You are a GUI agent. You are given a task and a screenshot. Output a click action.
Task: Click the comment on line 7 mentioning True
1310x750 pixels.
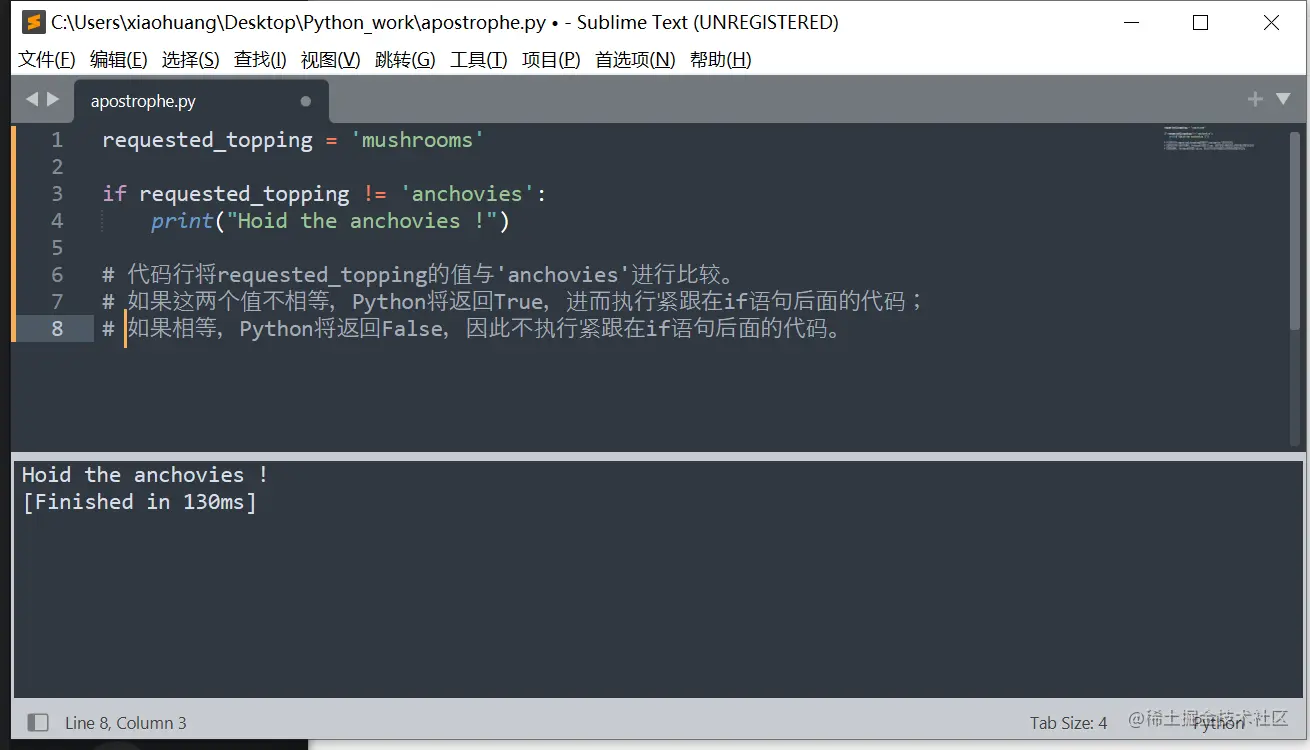[513, 302]
